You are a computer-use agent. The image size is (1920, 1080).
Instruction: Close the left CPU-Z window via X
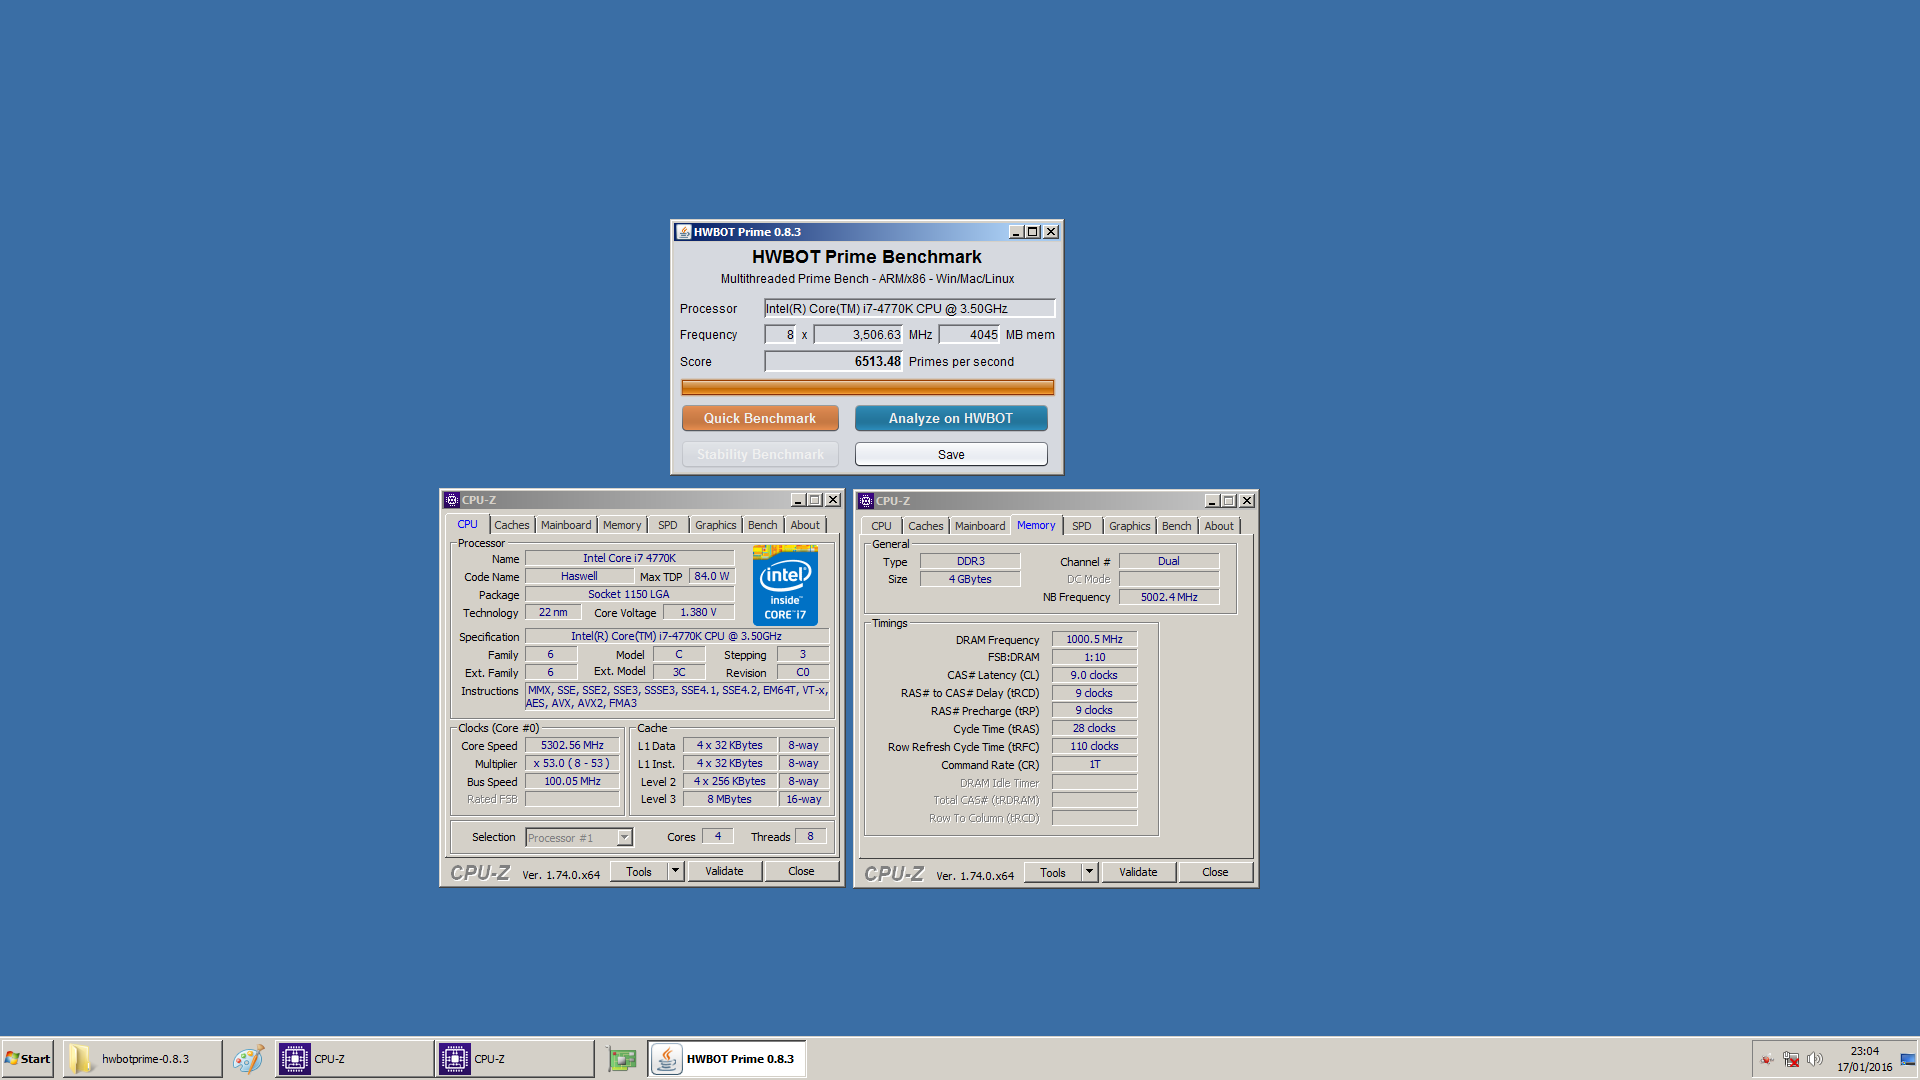coord(833,500)
